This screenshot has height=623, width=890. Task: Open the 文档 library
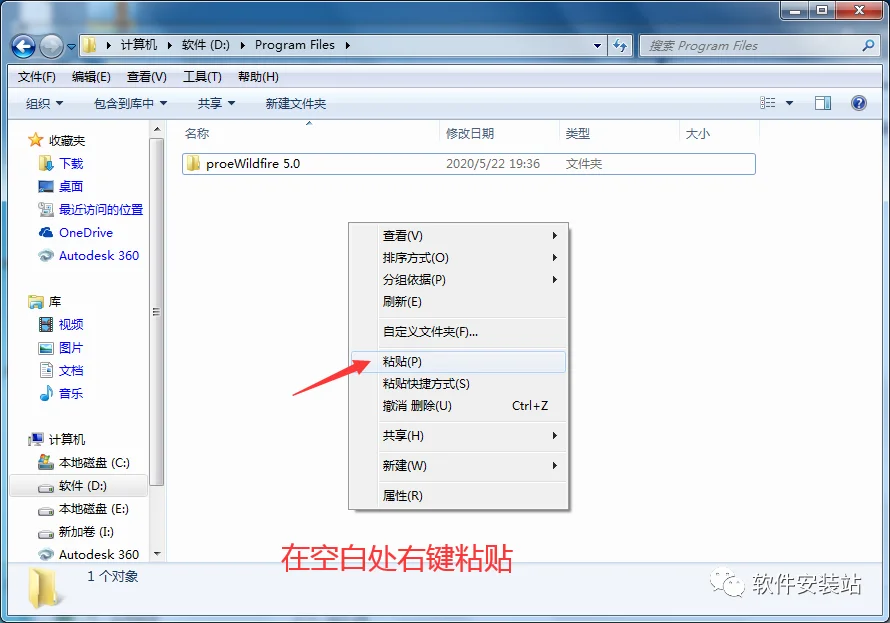click(71, 371)
